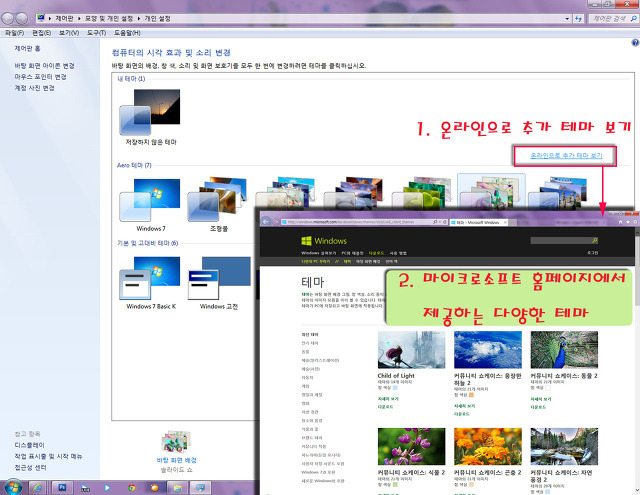Open the peacock 동물 2 theme image
Screen dimensions: 640x495
tap(564, 350)
